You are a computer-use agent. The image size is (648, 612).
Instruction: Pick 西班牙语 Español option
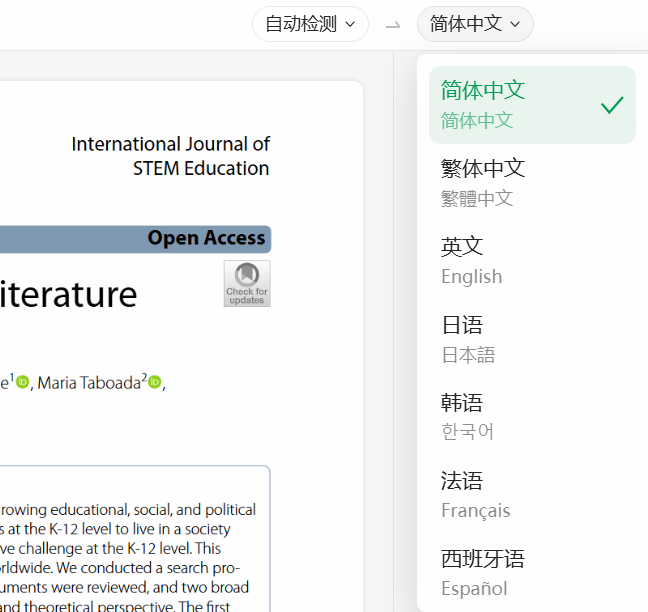coord(532,573)
